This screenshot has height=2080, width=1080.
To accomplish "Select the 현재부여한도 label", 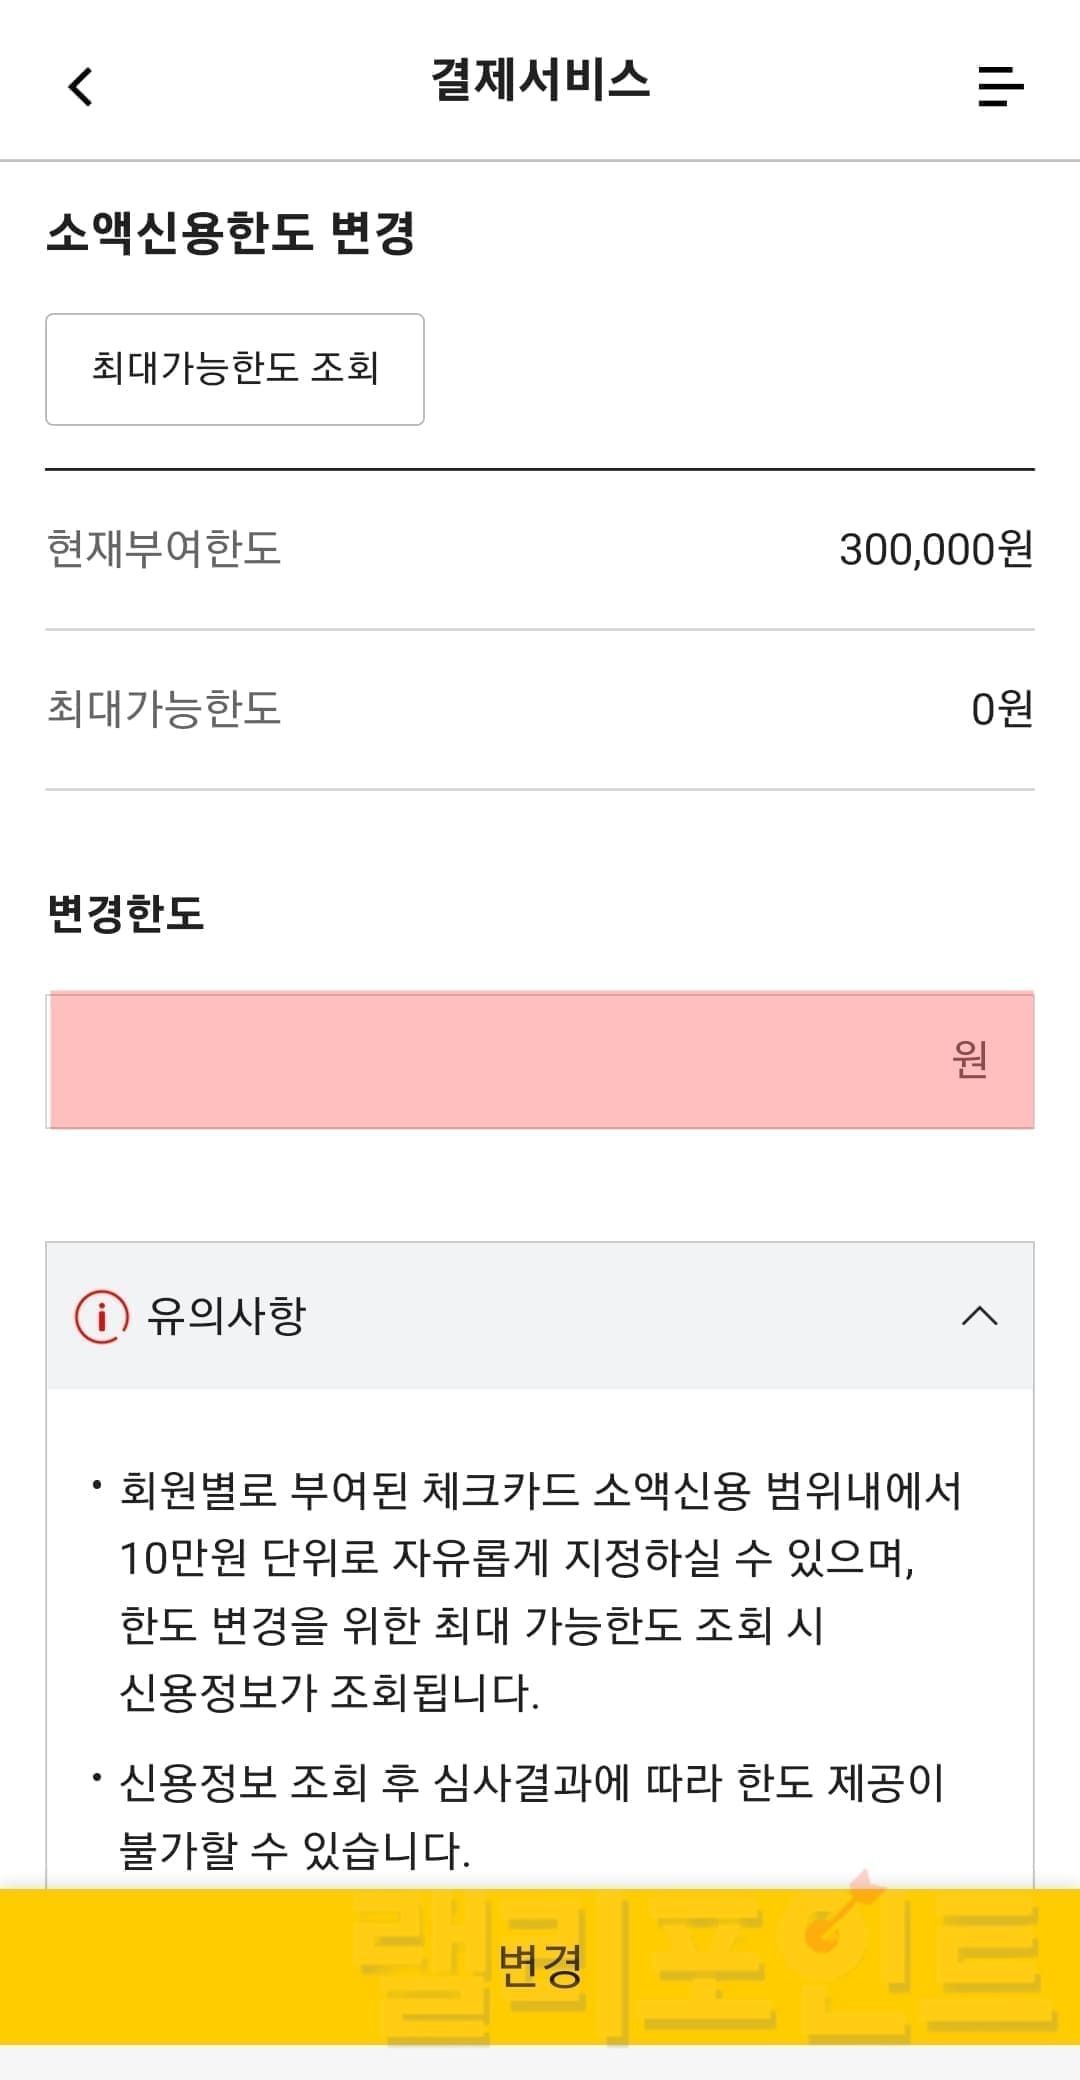I will tap(164, 549).
